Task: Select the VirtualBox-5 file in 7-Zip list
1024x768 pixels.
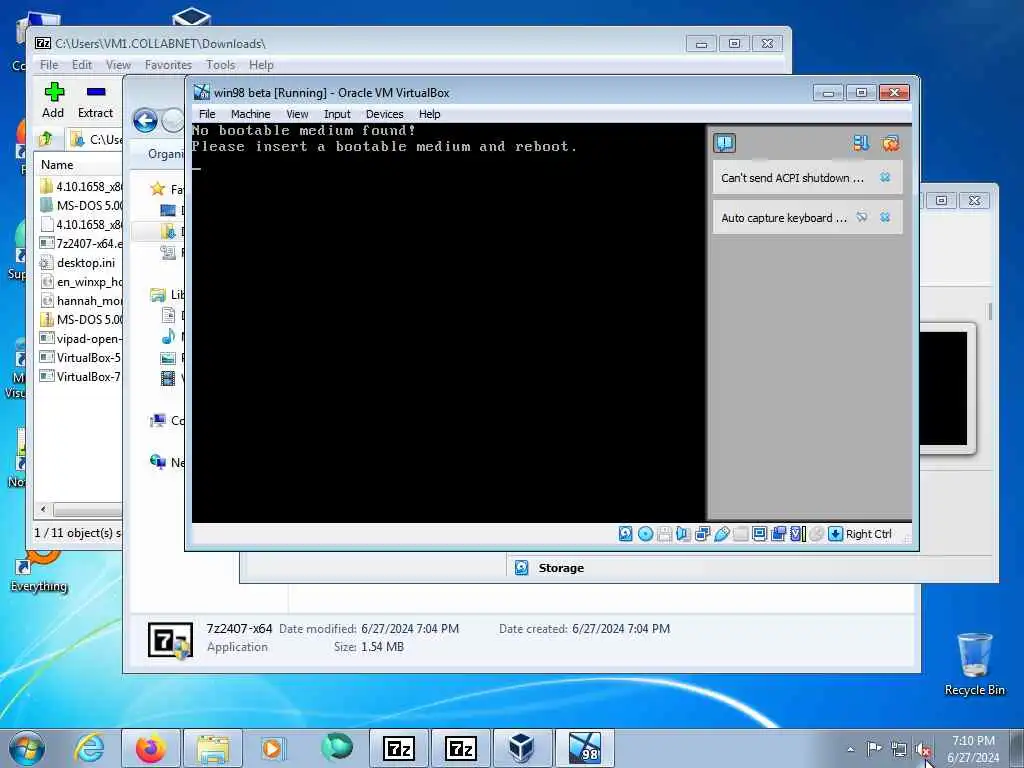Action: pyautogui.click(x=80, y=357)
